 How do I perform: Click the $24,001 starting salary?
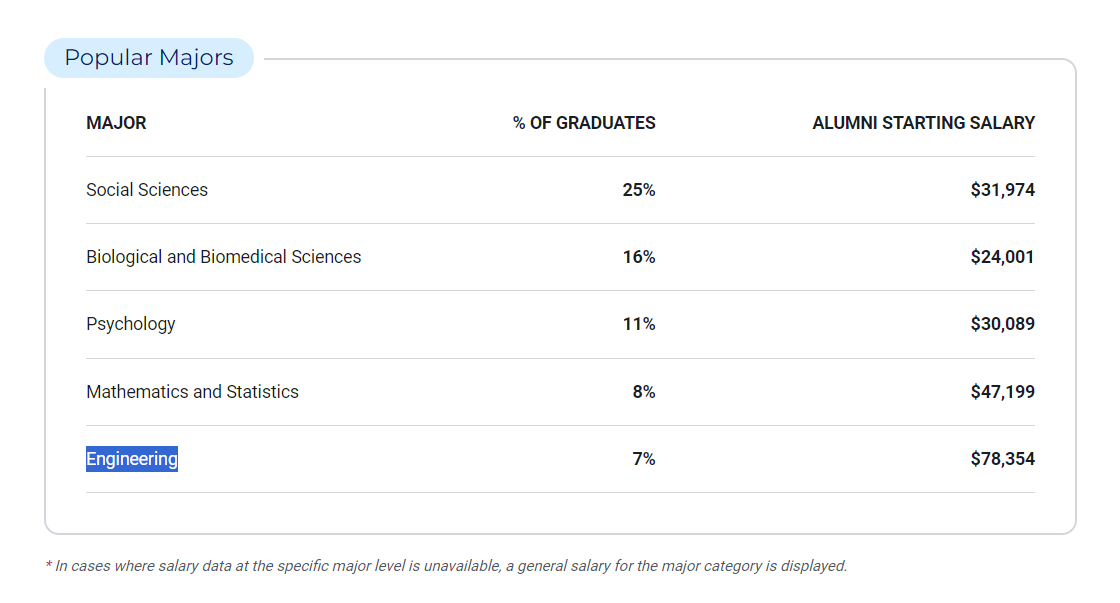pyautogui.click(x=1002, y=257)
